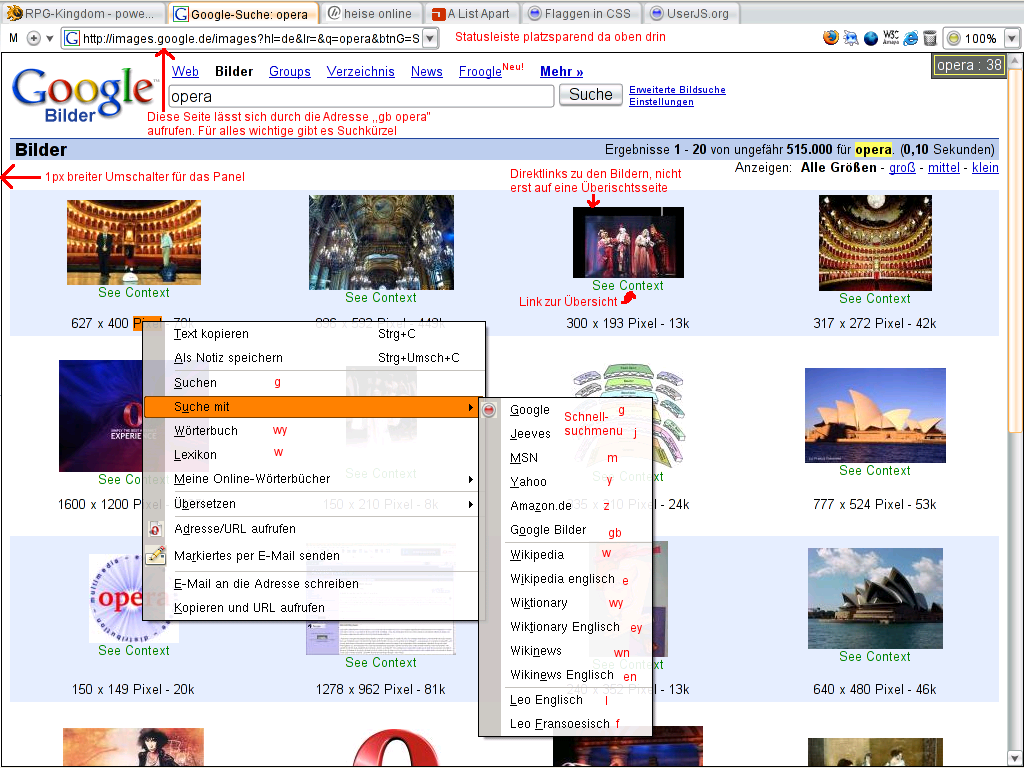Click the red round icon in search submenu
1024x768 pixels.
tap(489, 410)
